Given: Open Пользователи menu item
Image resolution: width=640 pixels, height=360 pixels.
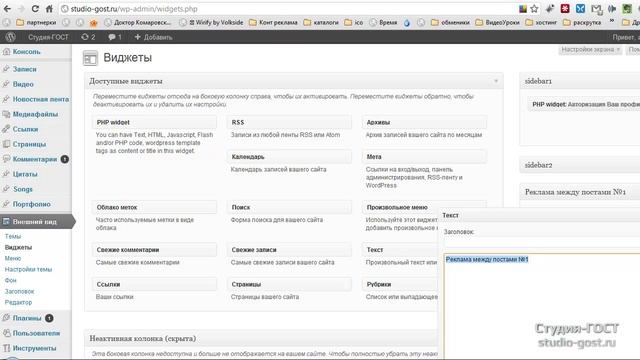Looking at the screenshot, I should click(36, 333).
